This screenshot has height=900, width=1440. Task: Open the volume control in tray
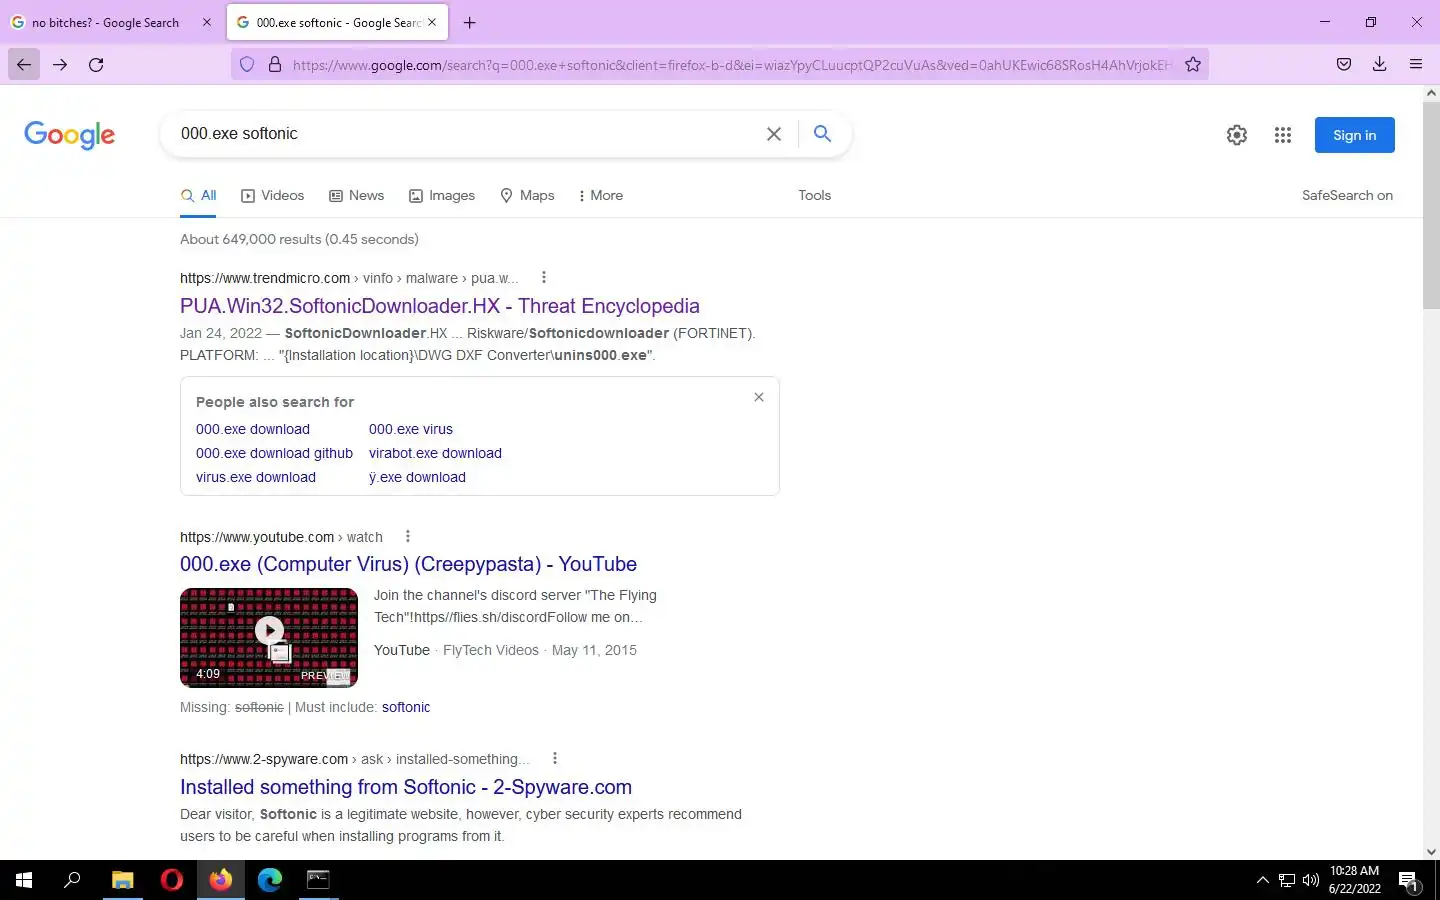pos(1311,880)
